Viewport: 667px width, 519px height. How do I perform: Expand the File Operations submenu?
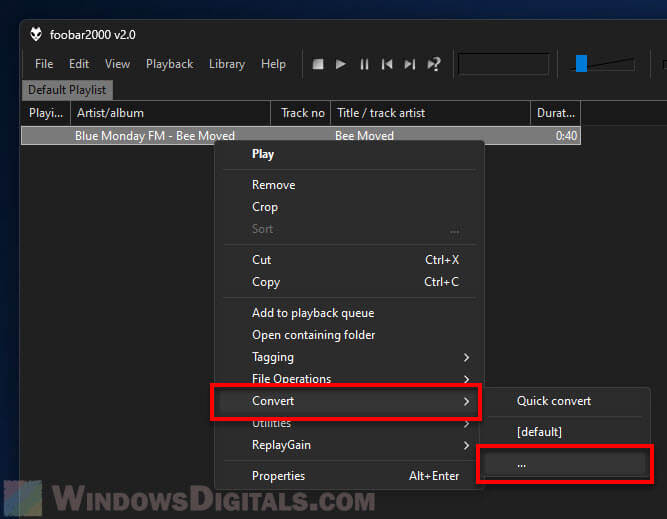click(349, 378)
